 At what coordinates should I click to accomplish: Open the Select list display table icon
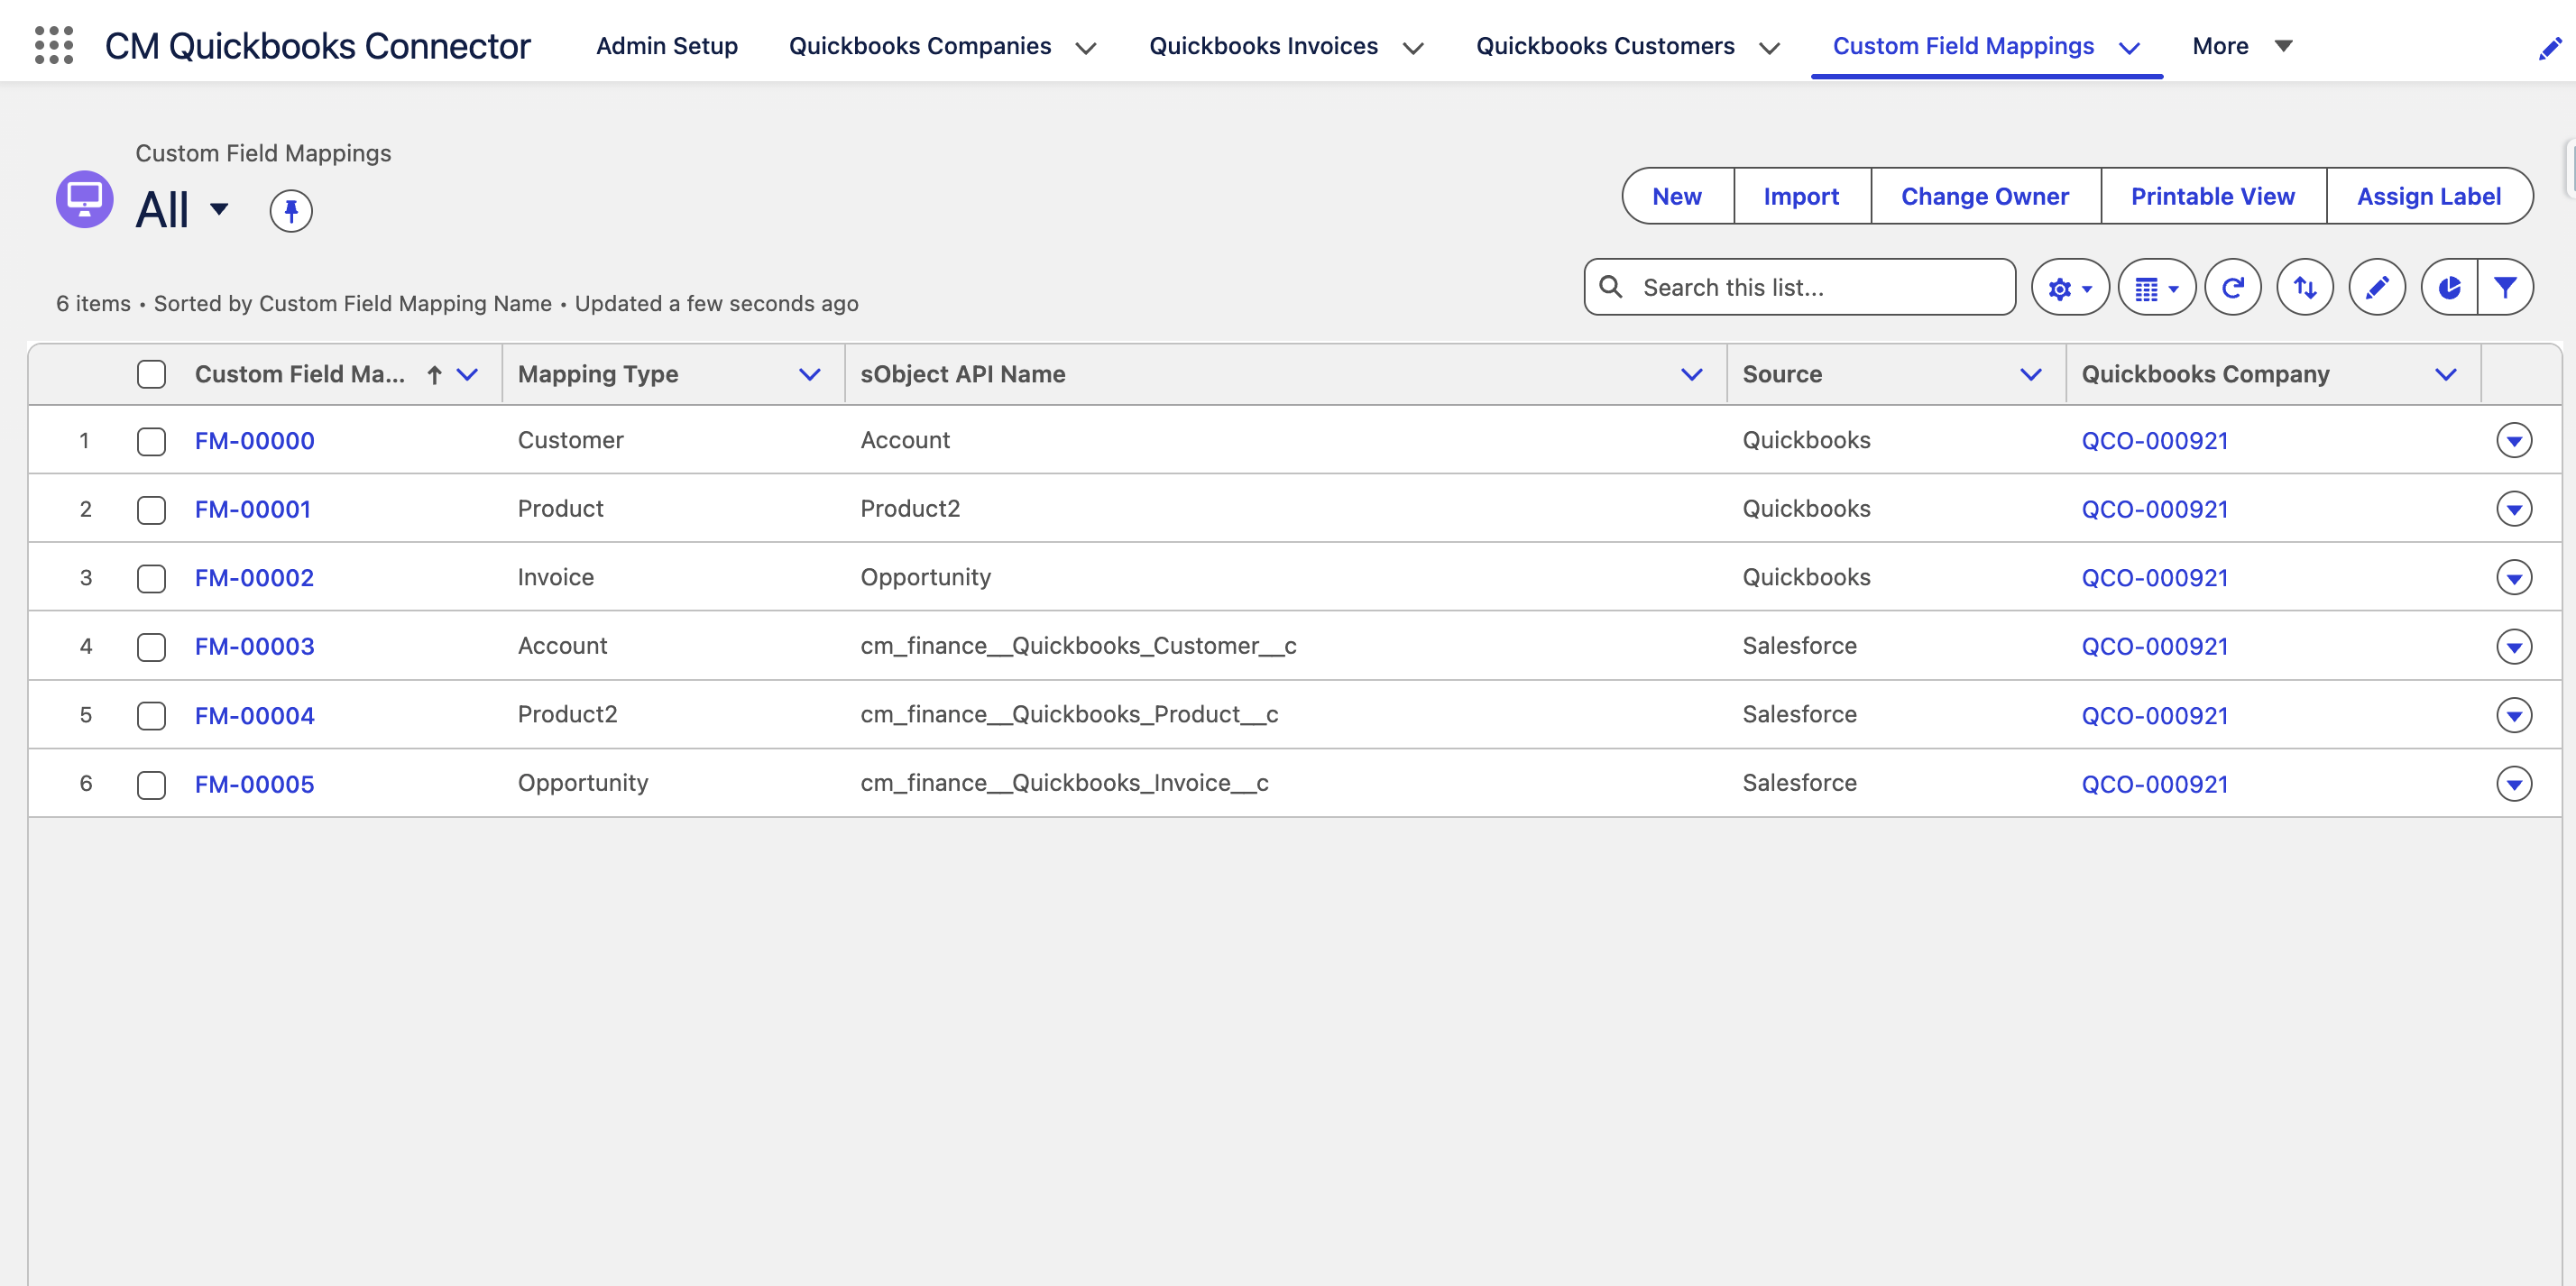pyautogui.click(x=2156, y=288)
